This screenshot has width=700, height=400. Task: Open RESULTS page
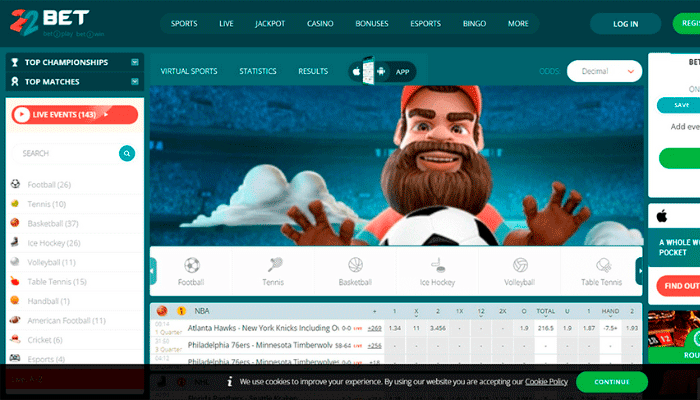[x=313, y=71]
